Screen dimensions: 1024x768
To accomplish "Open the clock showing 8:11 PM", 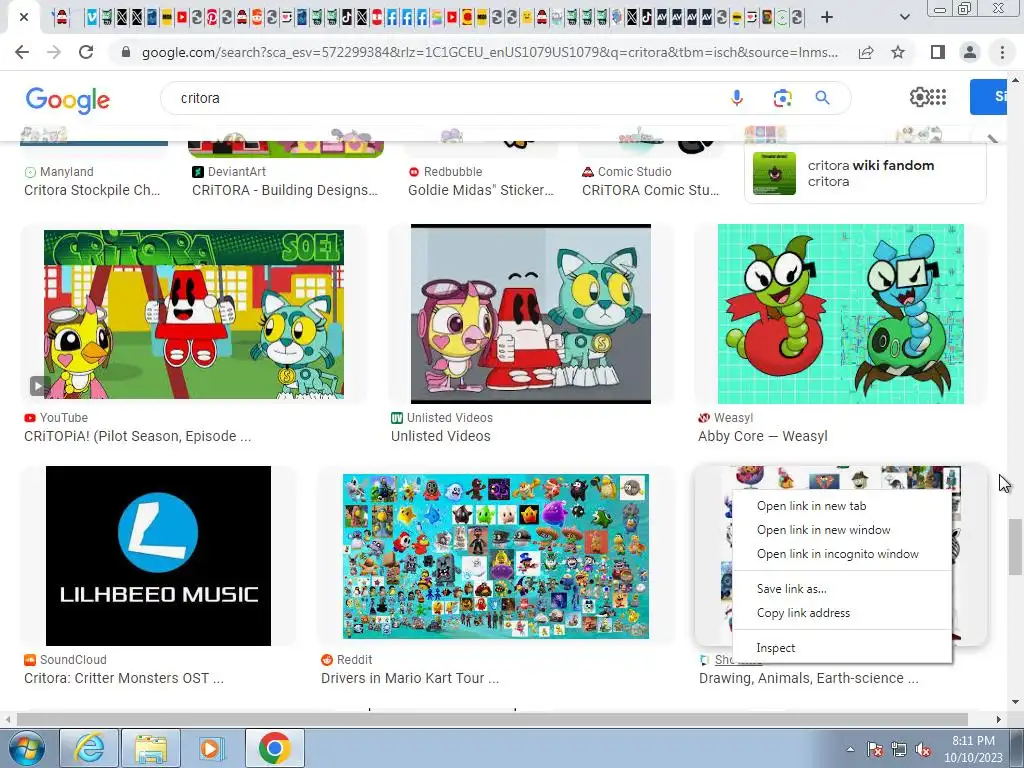I will (x=973, y=749).
